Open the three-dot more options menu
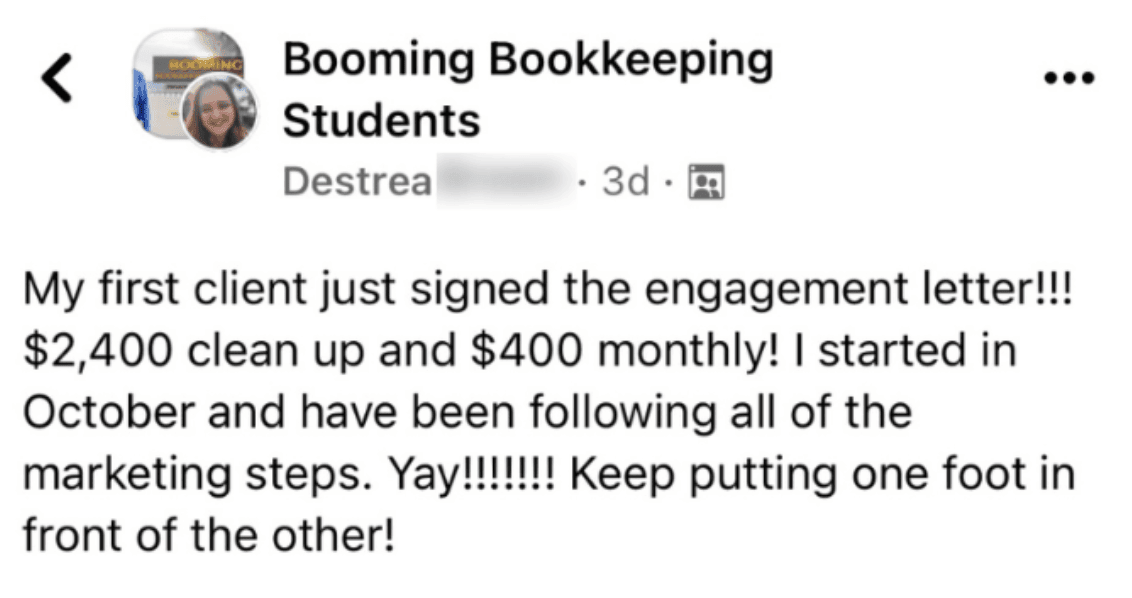This screenshot has width=1132, height=598. click(x=1068, y=77)
